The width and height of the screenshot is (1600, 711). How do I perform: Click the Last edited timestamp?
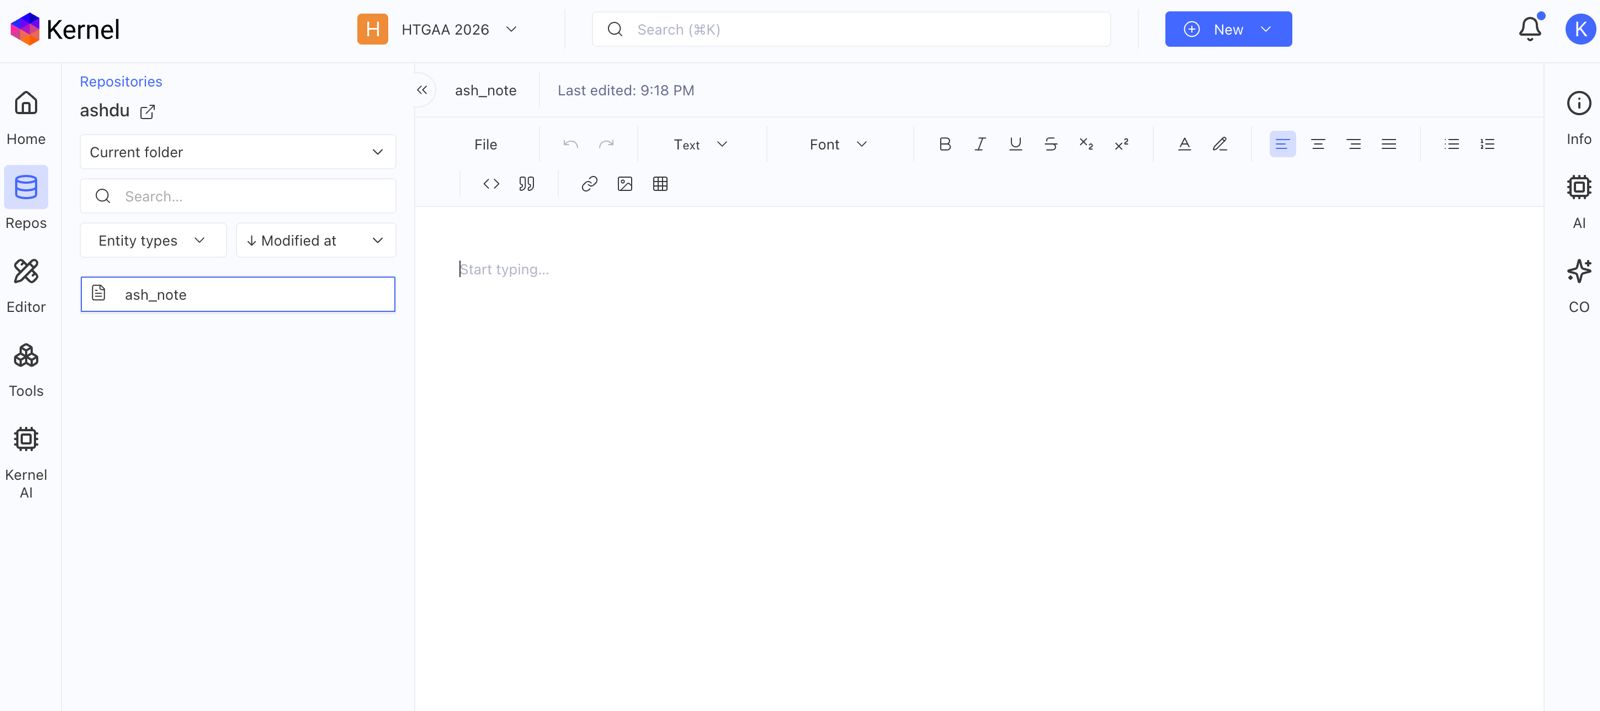tap(626, 90)
